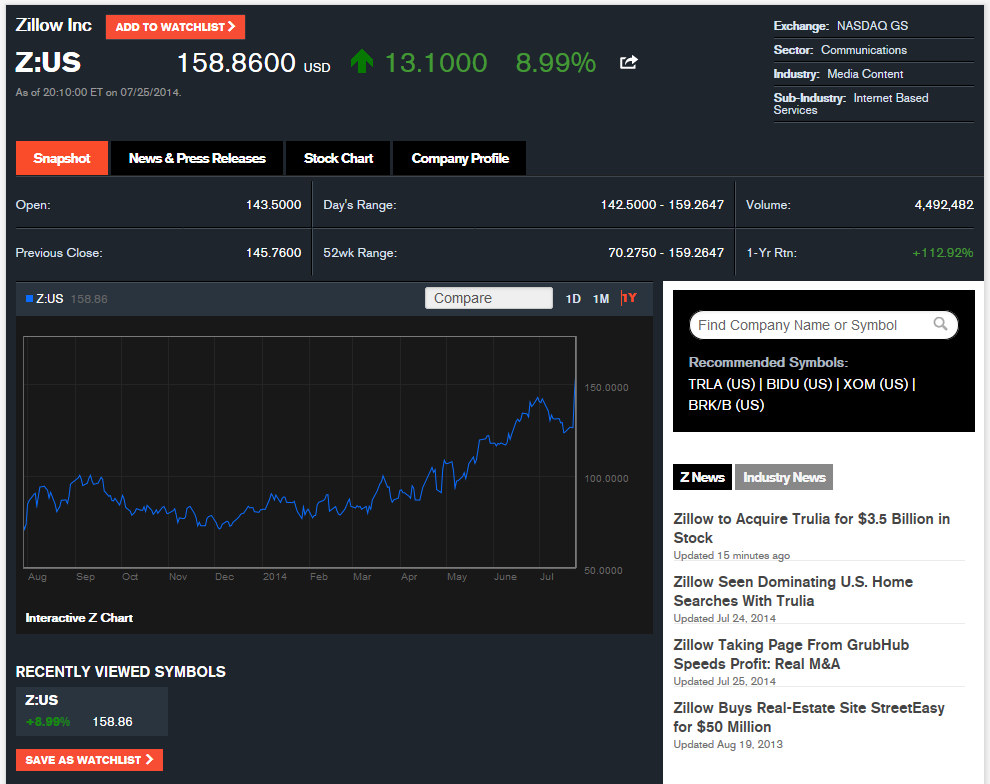Open the TRLA (US) recommended symbol
The image size is (990, 784).
click(x=722, y=384)
